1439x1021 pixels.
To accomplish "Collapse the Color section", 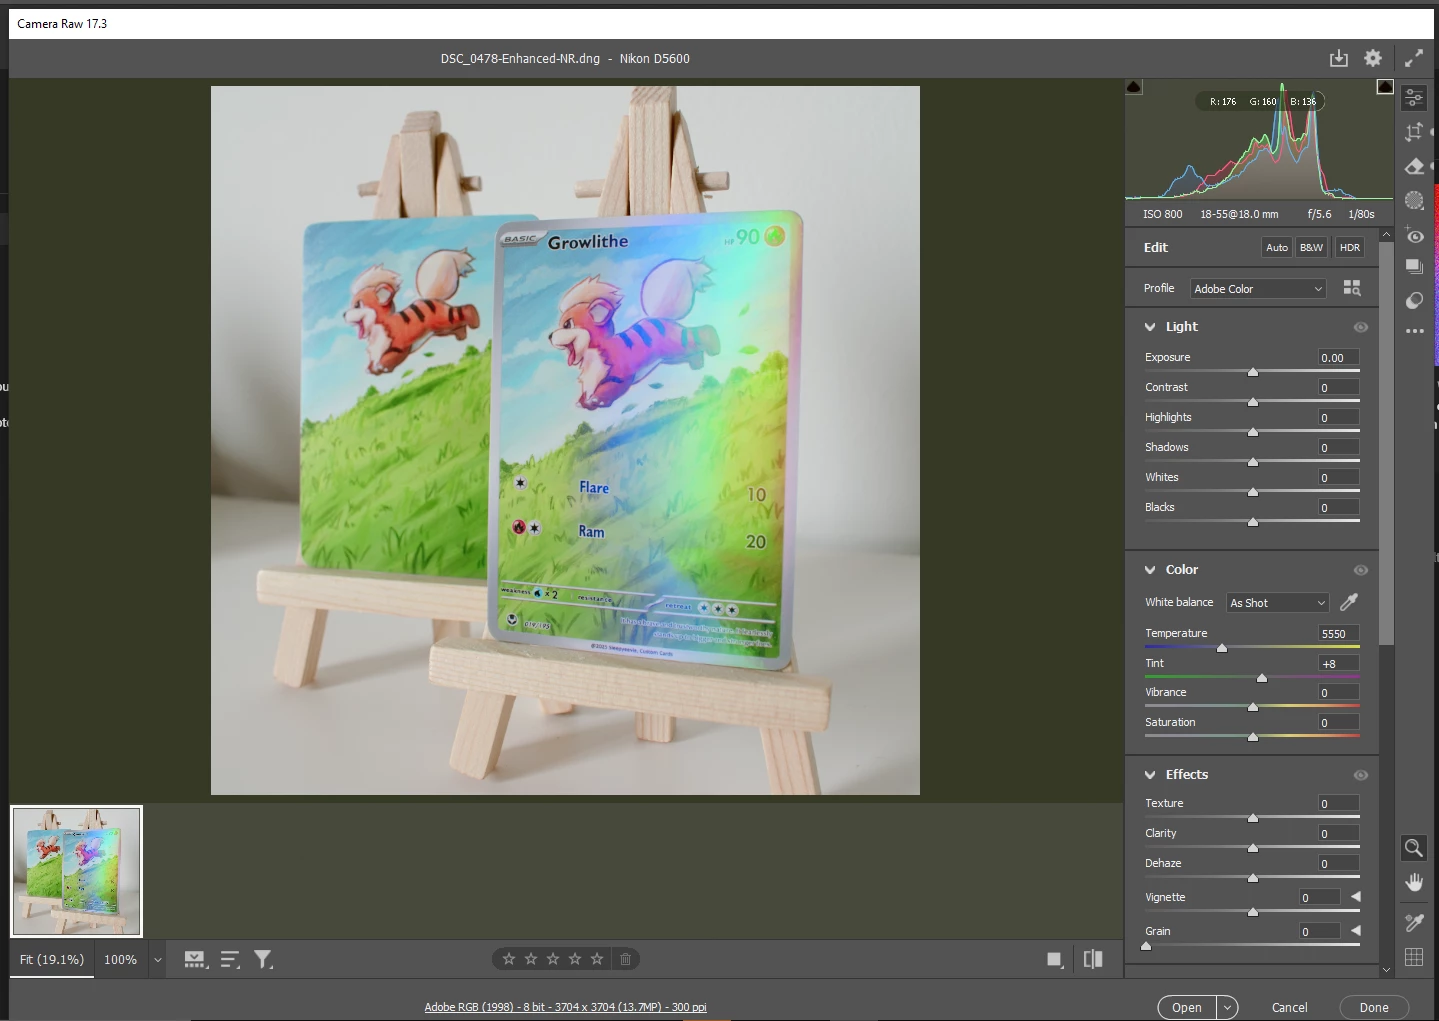I will pos(1150,570).
